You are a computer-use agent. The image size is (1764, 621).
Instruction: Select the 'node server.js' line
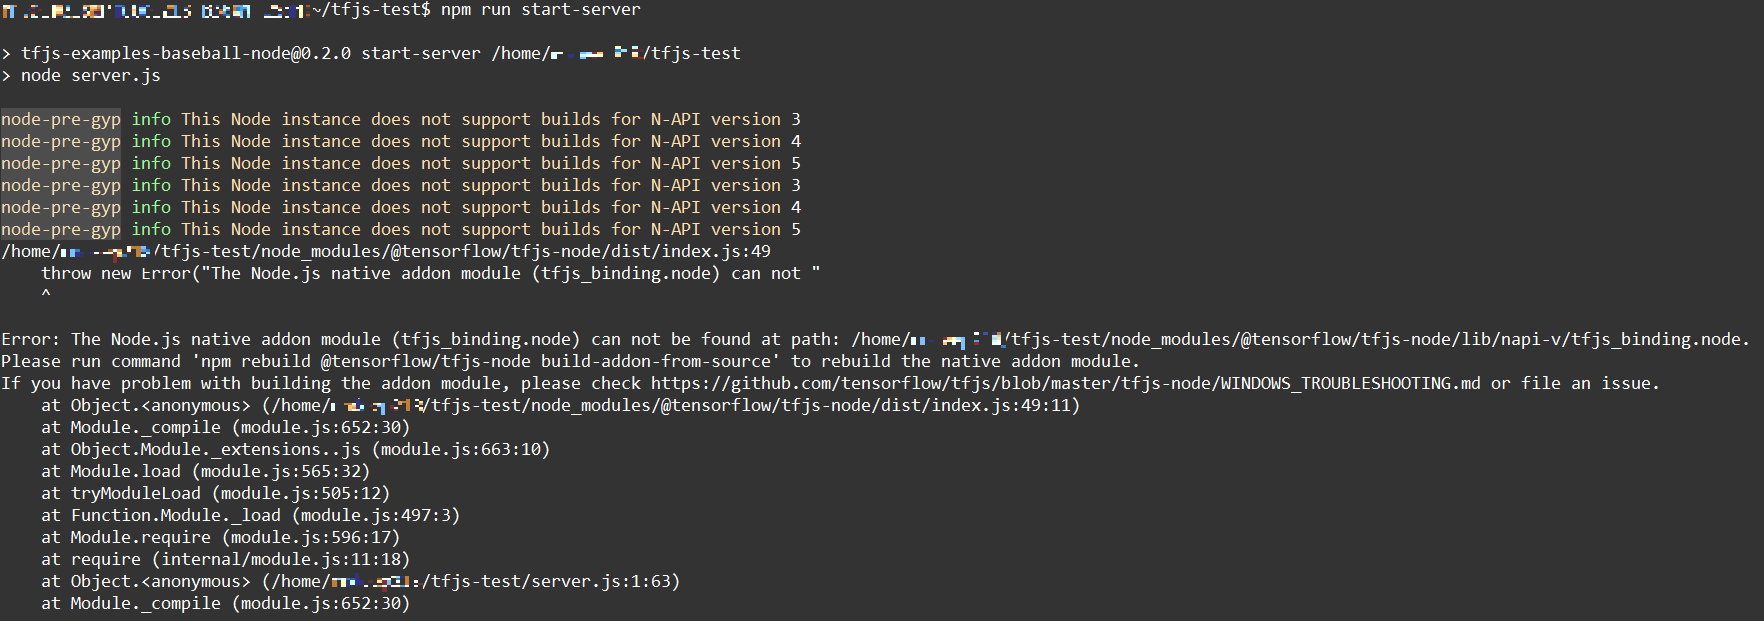tap(81, 75)
